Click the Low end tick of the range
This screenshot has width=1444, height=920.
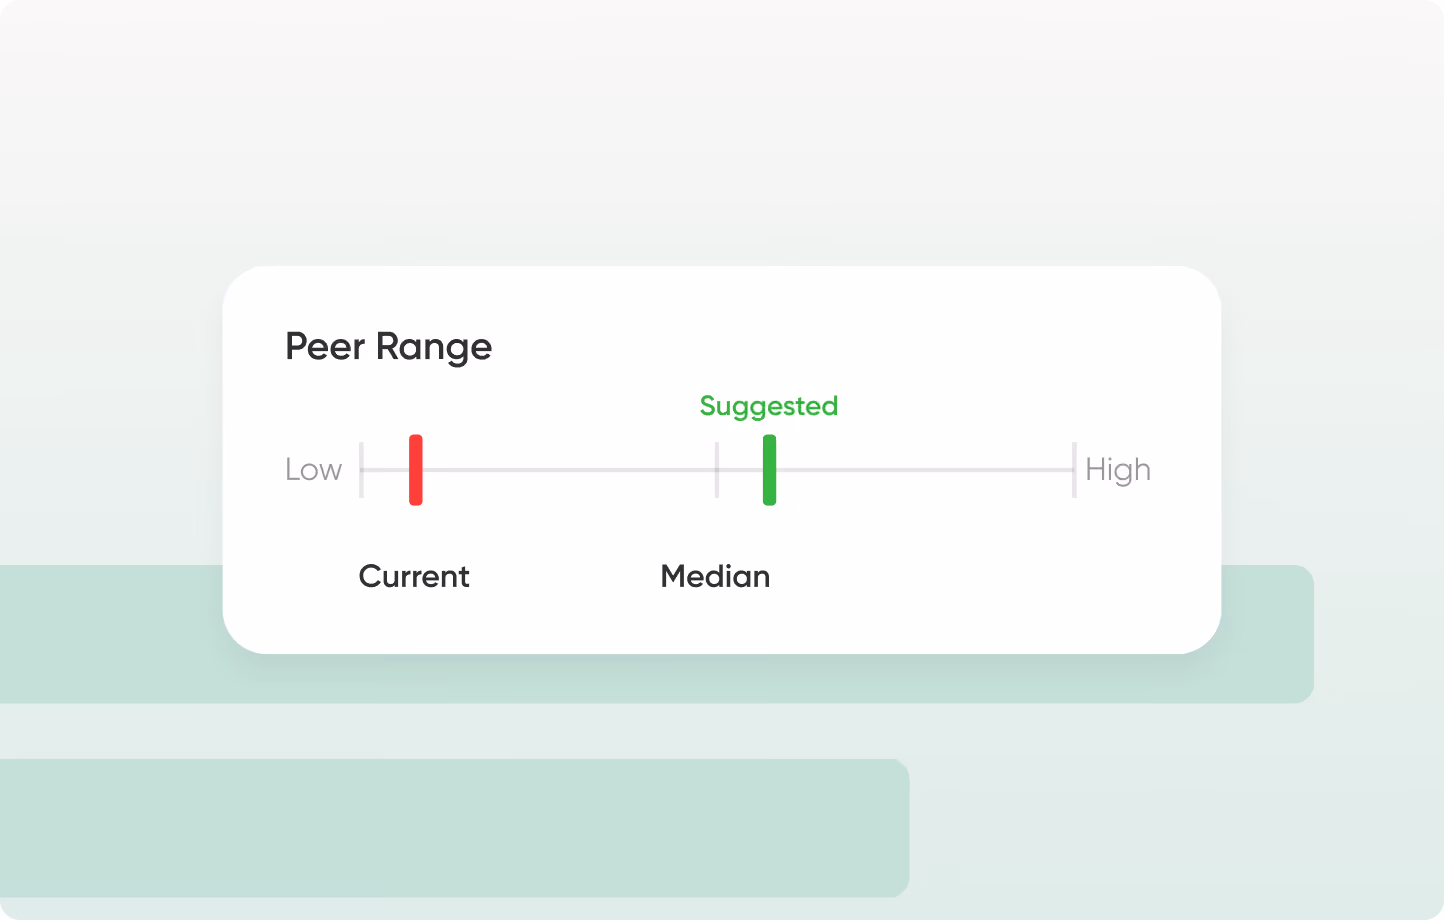coord(361,470)
